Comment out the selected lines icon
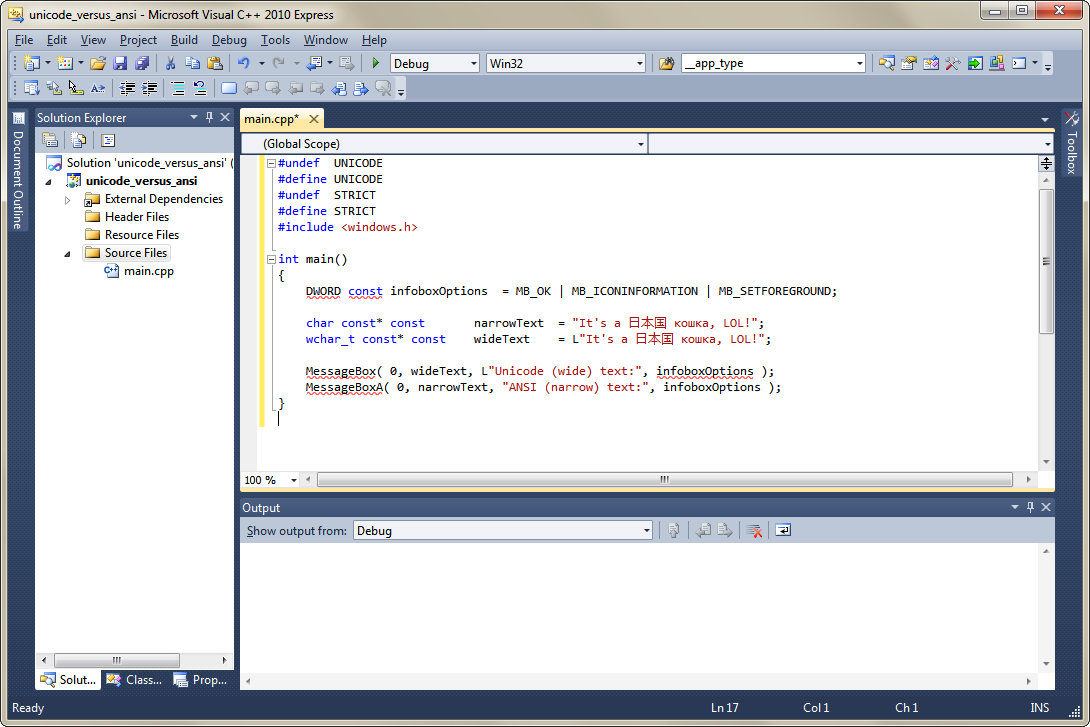Viewport: 1090px width, 727px height. tap(178, 88)
